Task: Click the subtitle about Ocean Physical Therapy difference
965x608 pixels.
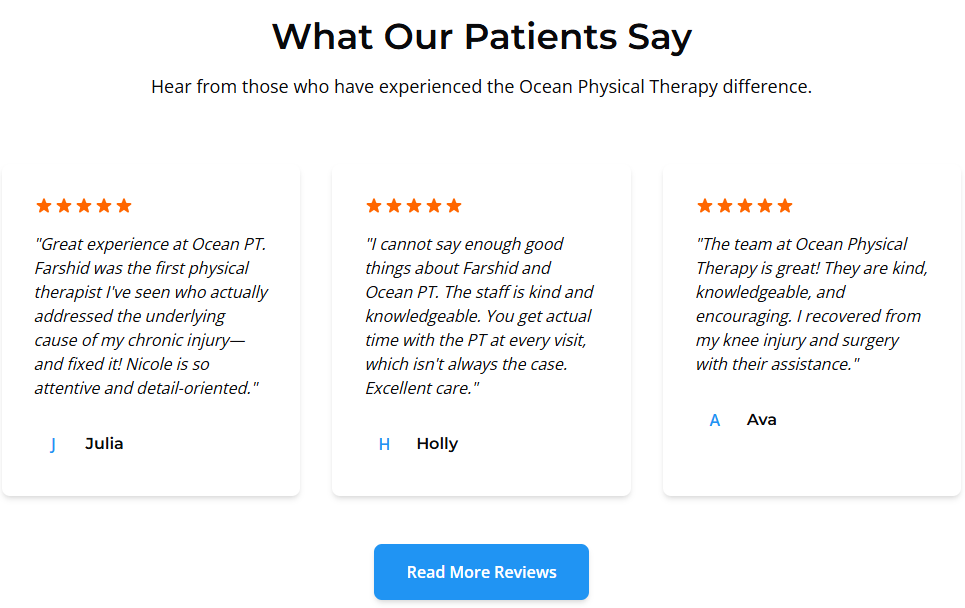Action: point(482,87)
